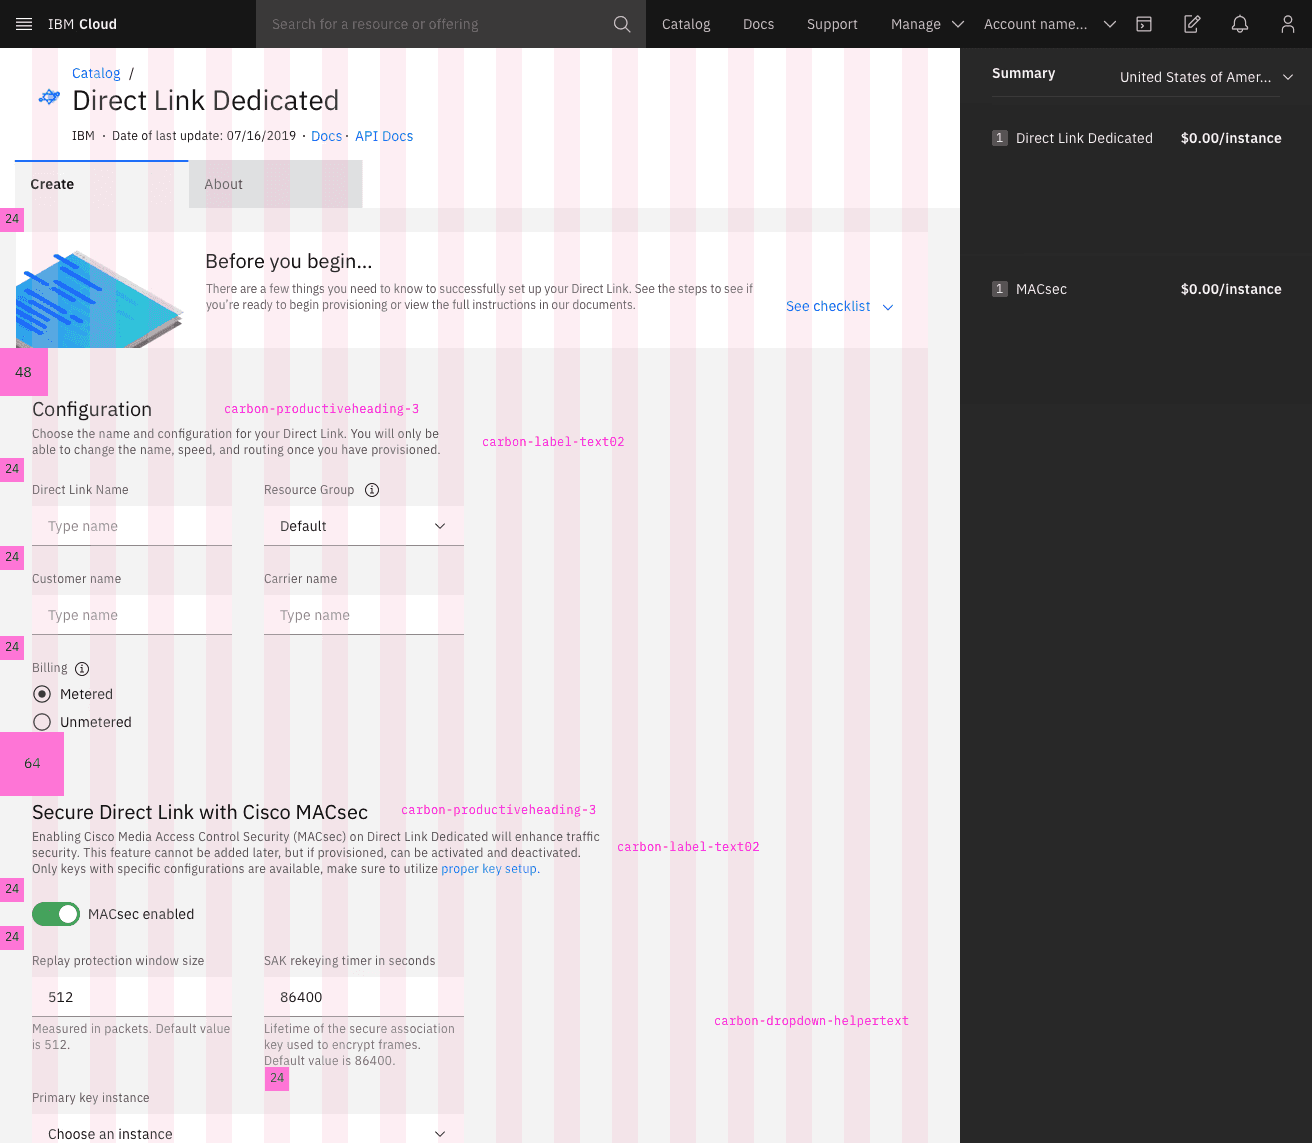Click the Date of last update text
Image resolution: width=1312 pixels, height=1143 pixels.
click(204, 136)
